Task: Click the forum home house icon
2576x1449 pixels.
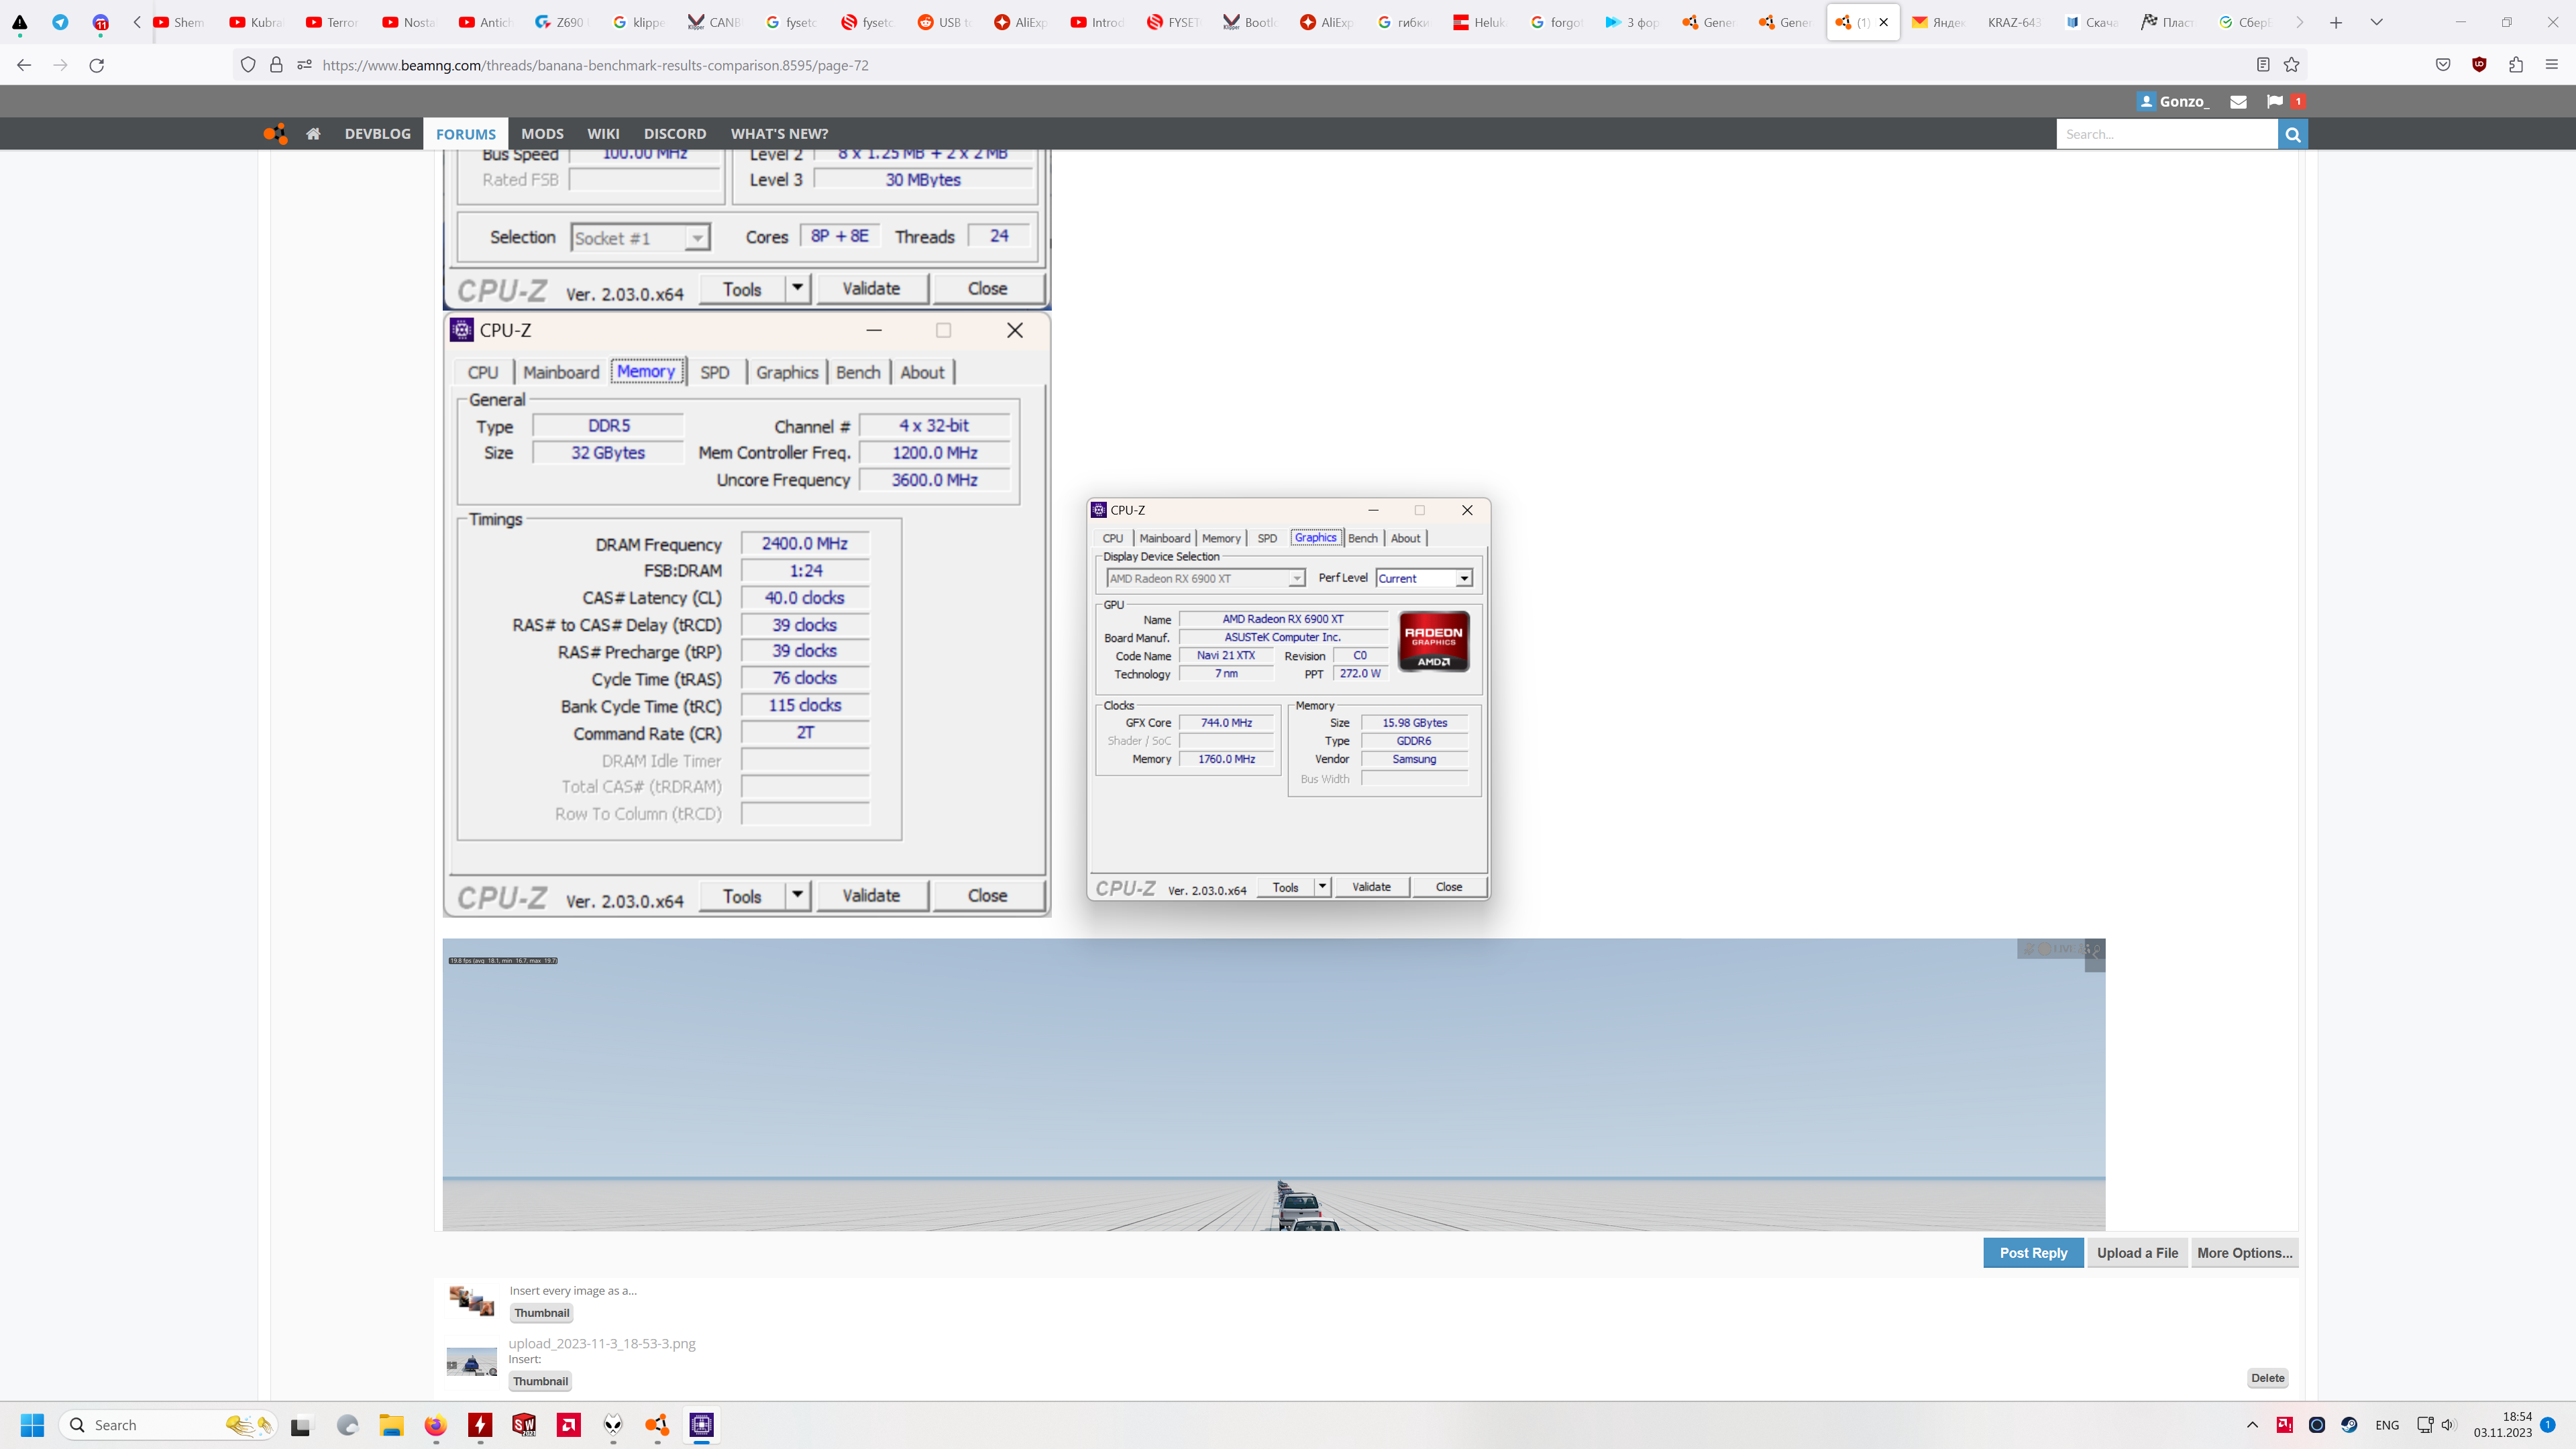Action: pyautogui.click(x=313, y=134)
